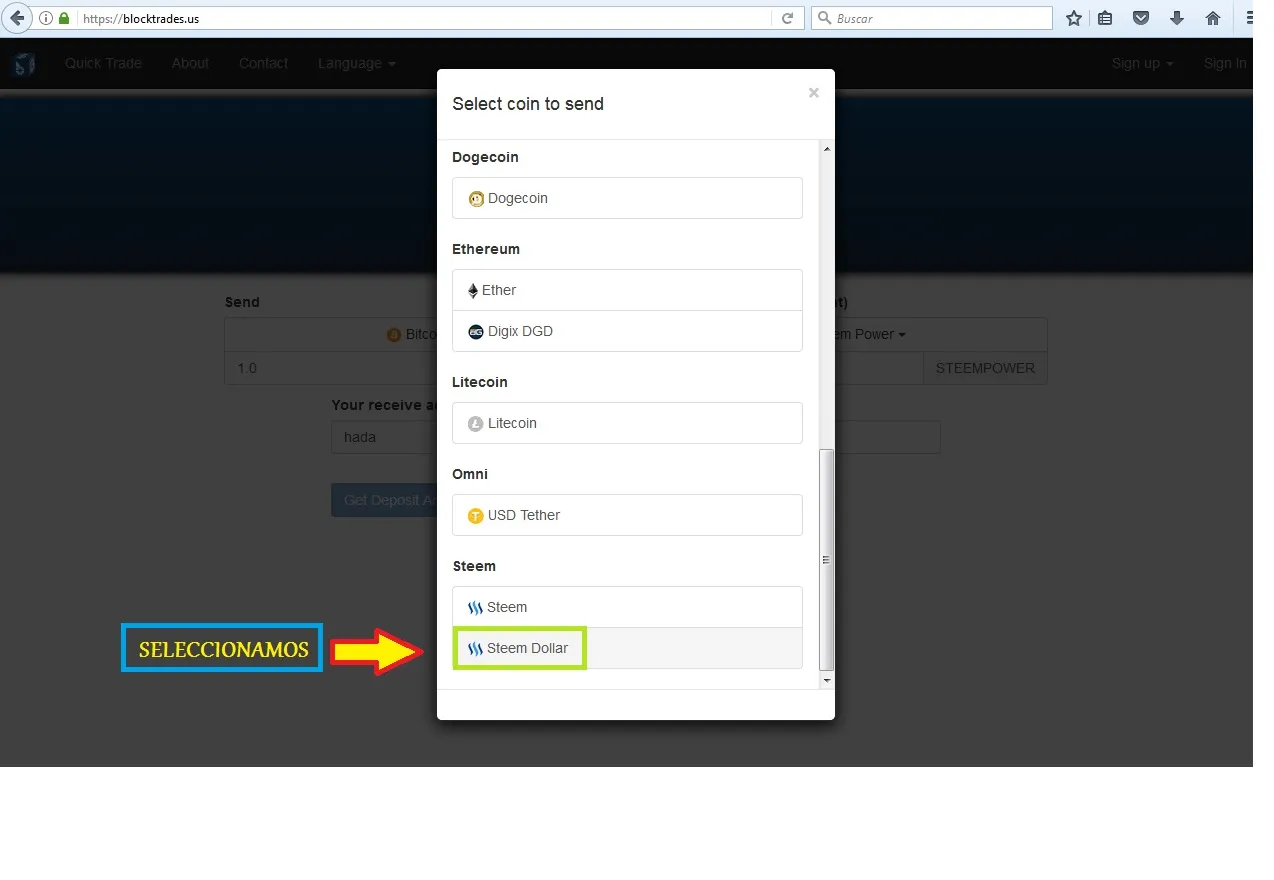Choose Litecoin as the coin to send
This screenshot has width=1274, height=880.
(627, 423)
